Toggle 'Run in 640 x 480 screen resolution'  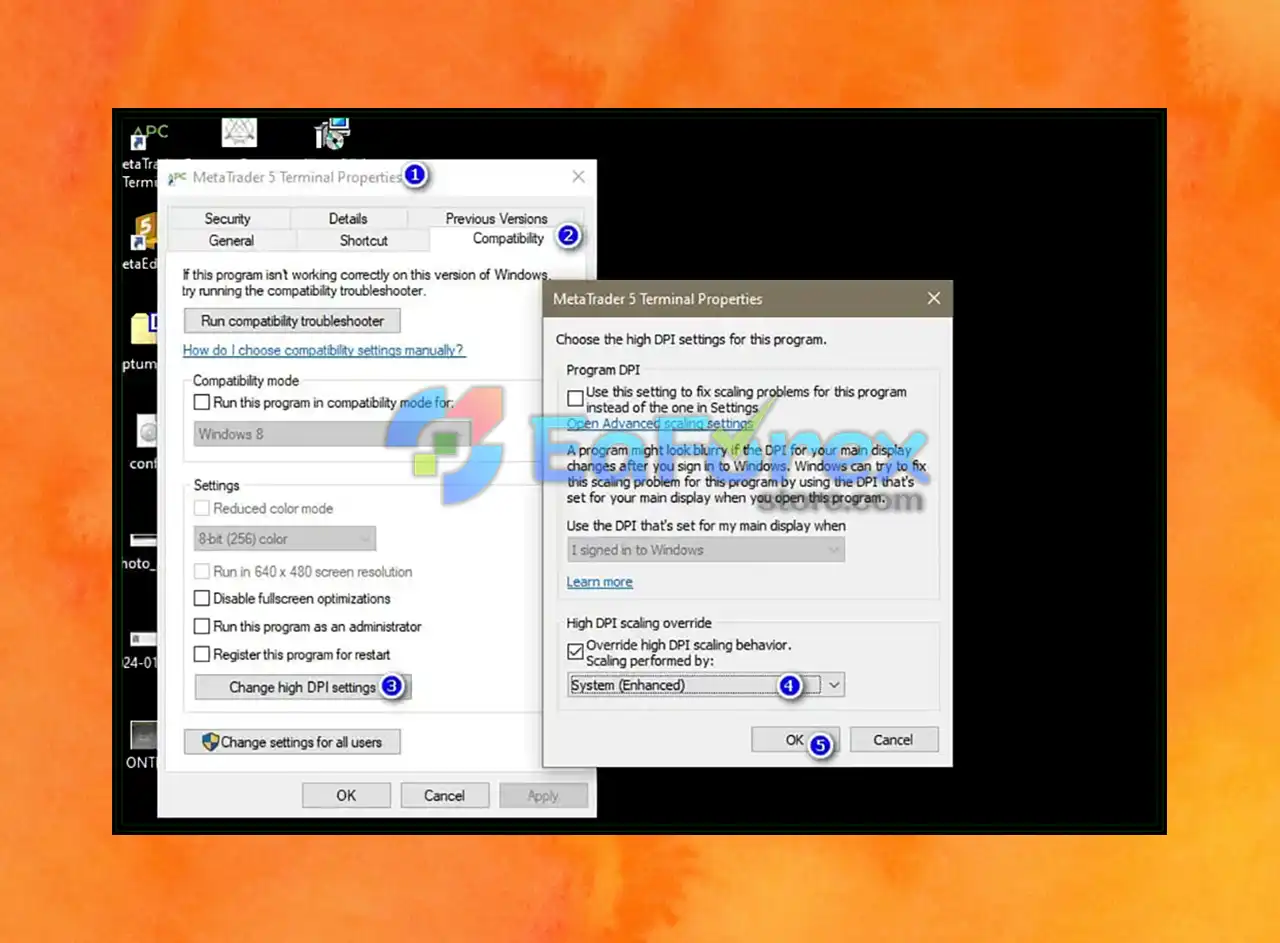(x=202, y=571)
